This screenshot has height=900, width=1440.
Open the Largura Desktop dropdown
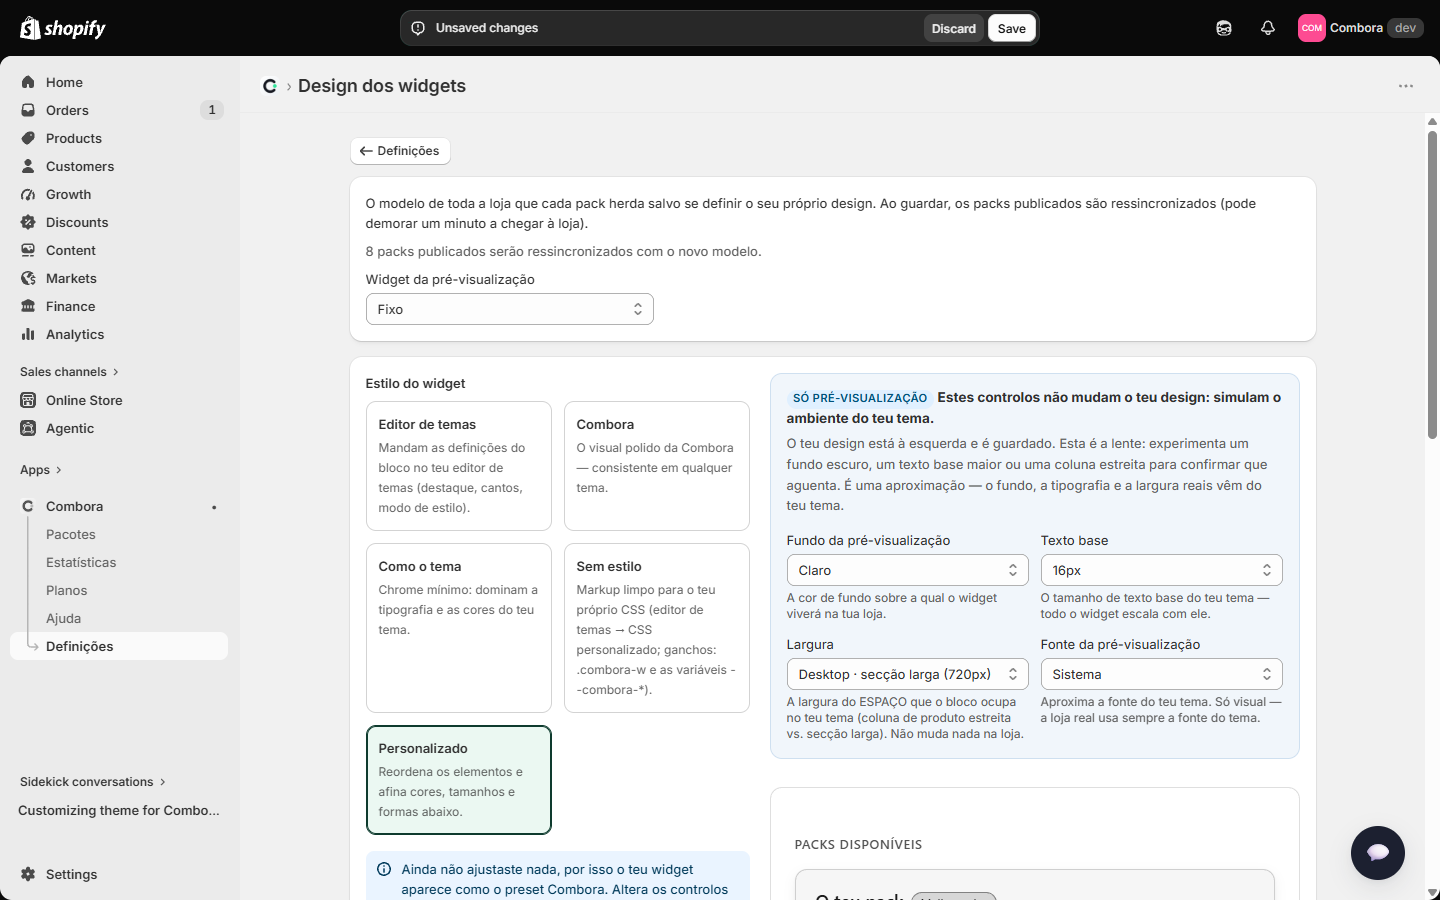[x=908, y=674]
